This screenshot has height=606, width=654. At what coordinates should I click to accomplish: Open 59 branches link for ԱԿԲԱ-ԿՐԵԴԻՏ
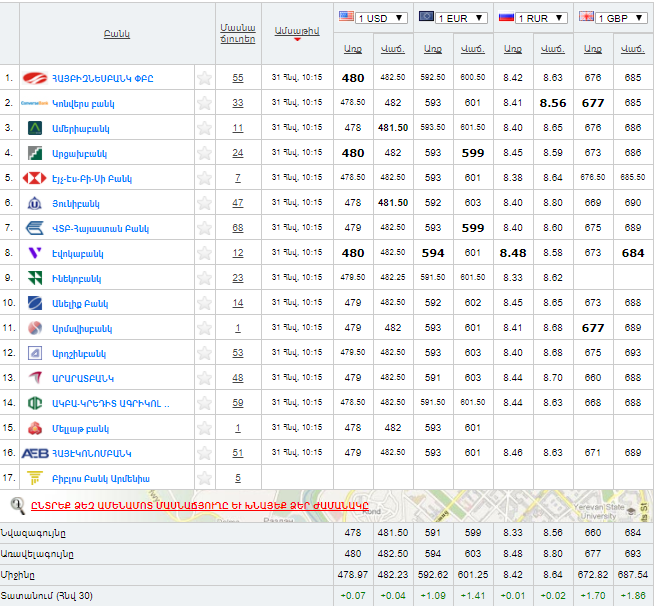coord(238,403)
